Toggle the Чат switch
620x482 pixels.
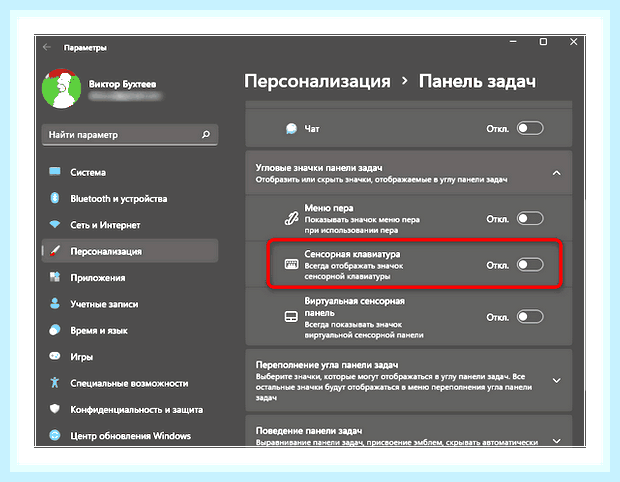(530, 129)
